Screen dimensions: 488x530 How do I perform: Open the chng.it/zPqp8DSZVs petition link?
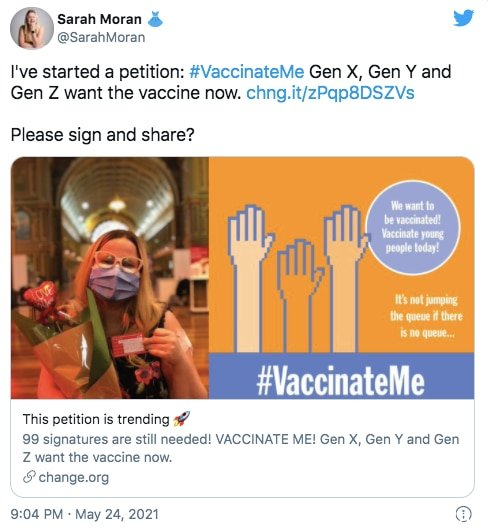pos(330,93)
